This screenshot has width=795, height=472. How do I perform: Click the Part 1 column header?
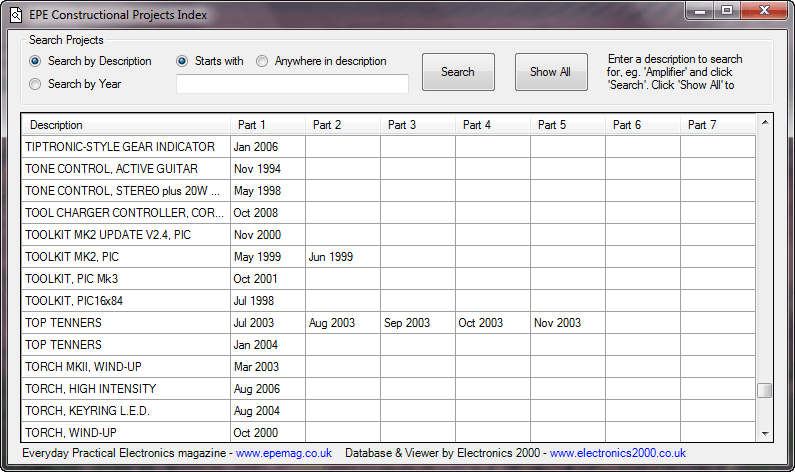click(268, 125)
